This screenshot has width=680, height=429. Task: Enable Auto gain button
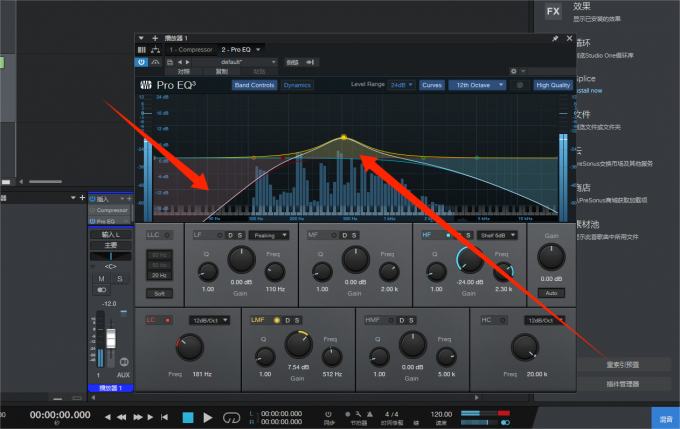point(551,293)
